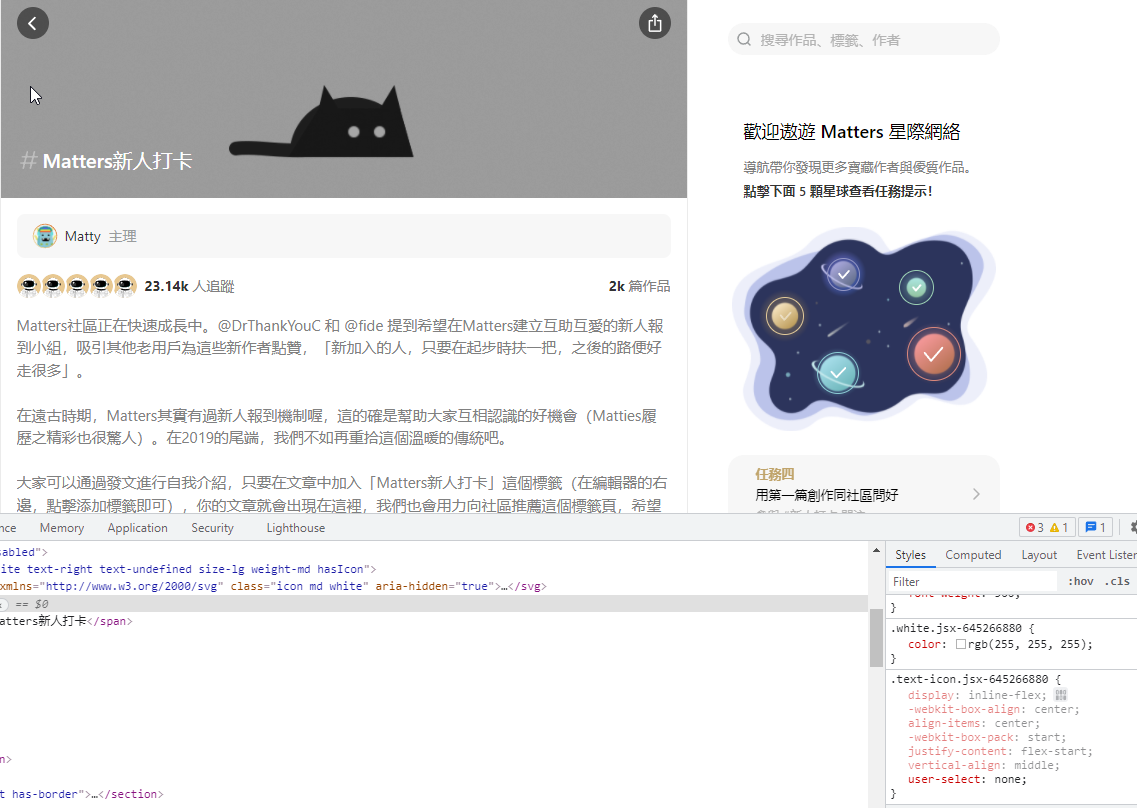Select the Styles pane tab
This screenshot has width=1137, height=808.
(x=910, y=555)
